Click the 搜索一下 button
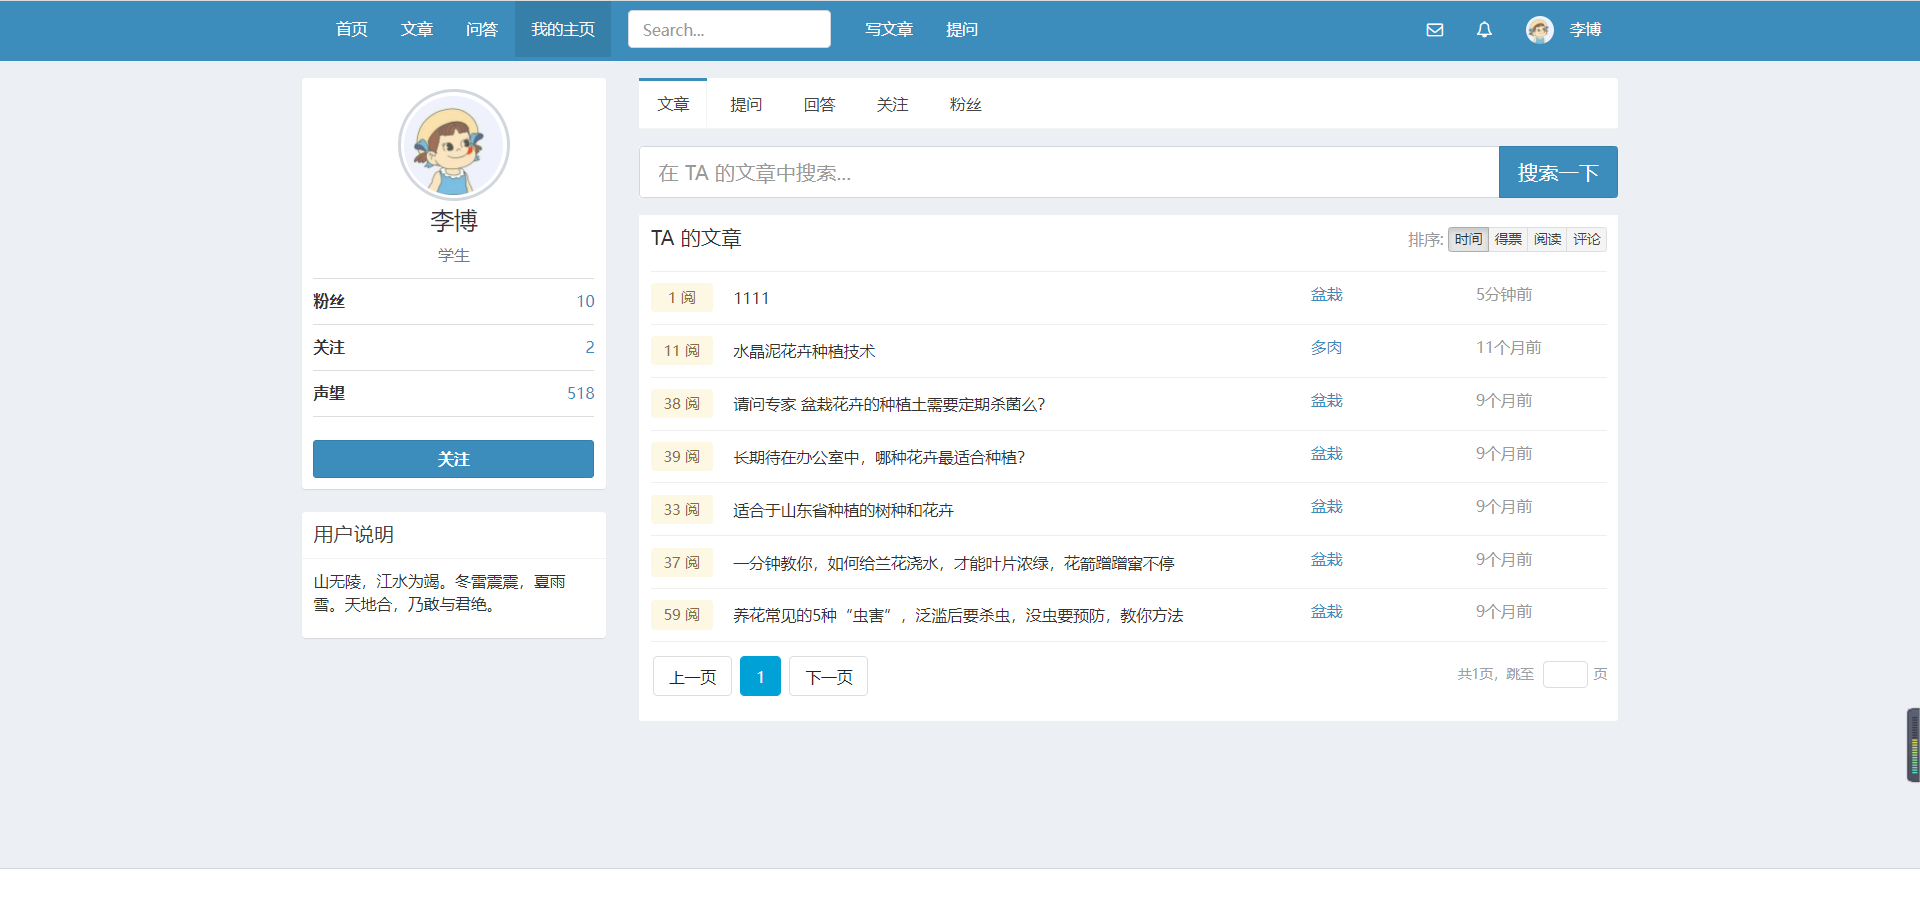Image resolution: width=1920 pixels, height=902 pixels. 1558,172
